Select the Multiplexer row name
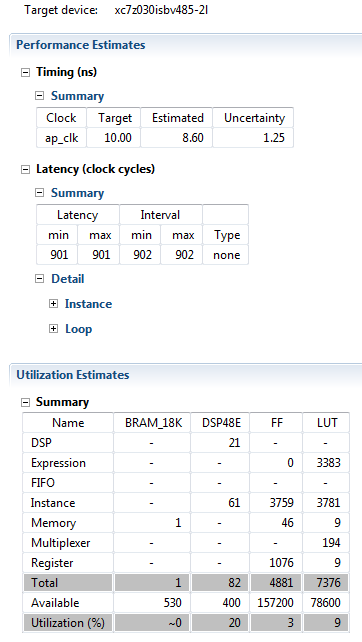The height and width of the screenshot is (642, 362). [x=61, y=543]
